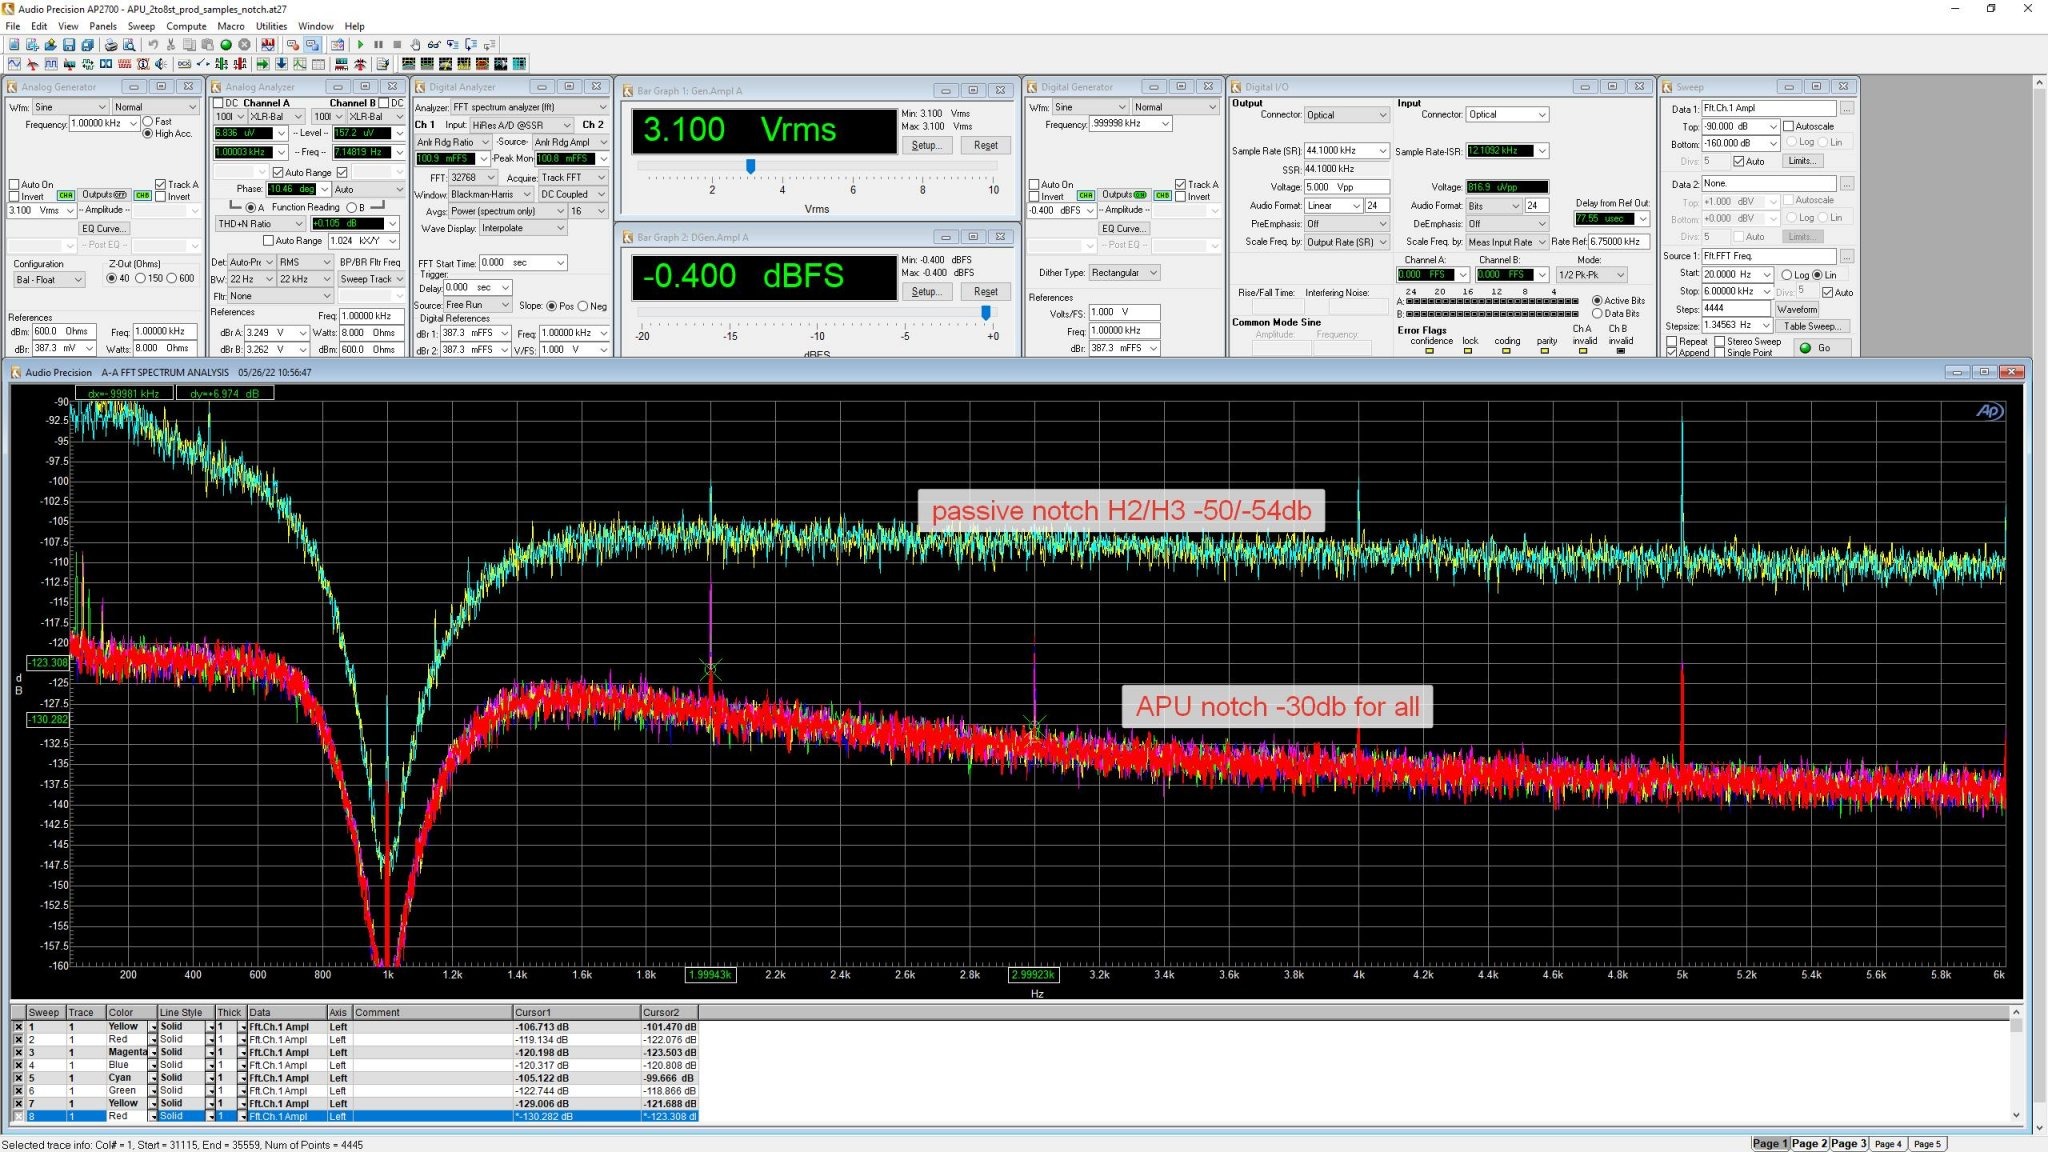Click Reset in Bar Graph 2 window
Viewport: 2048px width, 1152px height.
(985, 291)
